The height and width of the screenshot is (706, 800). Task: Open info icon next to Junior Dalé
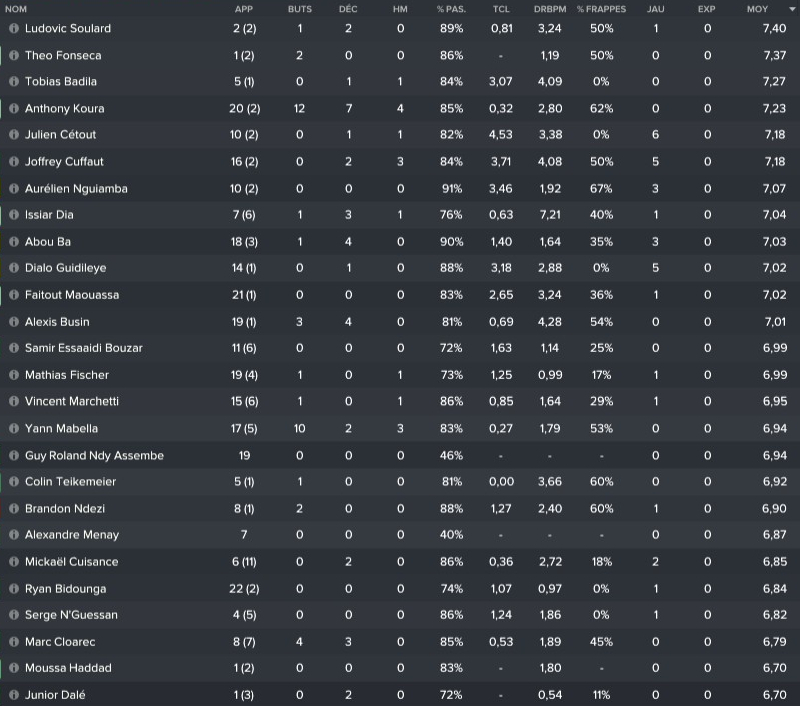[14, 695]
